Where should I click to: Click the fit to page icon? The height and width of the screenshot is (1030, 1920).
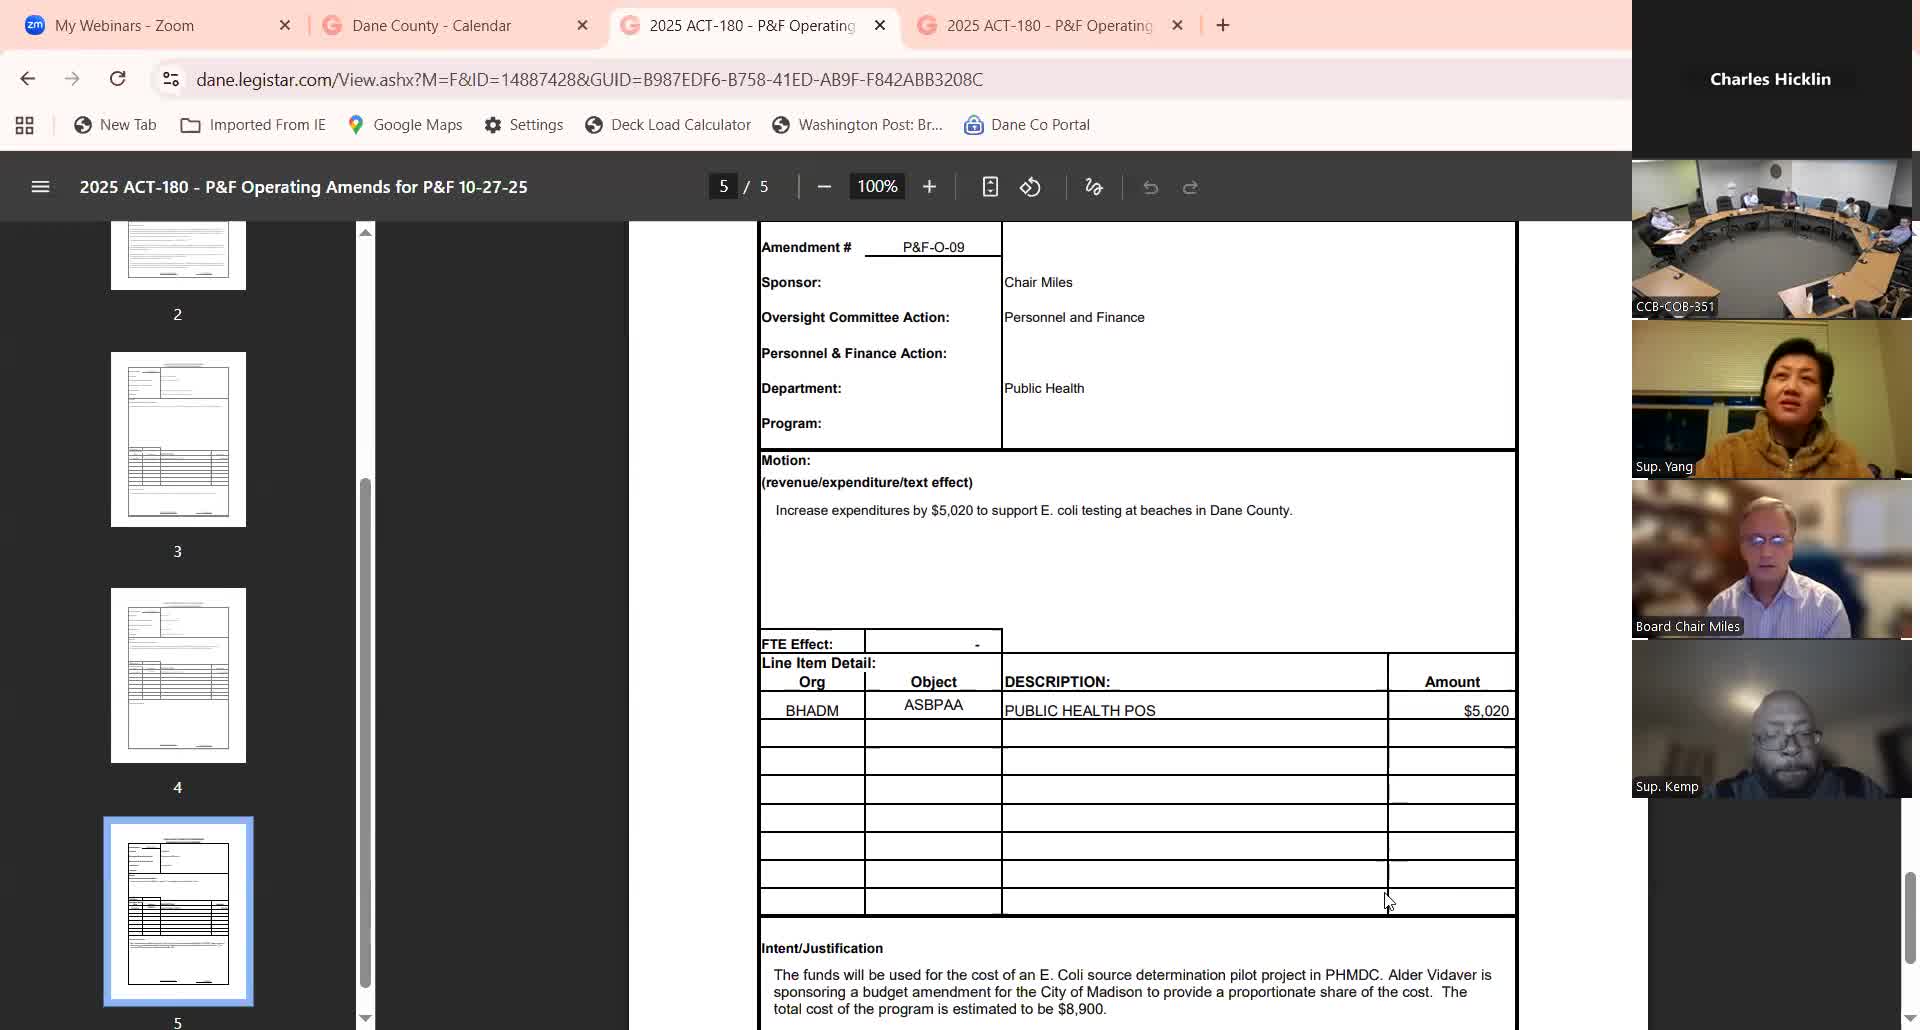click(x=990, y=187)
